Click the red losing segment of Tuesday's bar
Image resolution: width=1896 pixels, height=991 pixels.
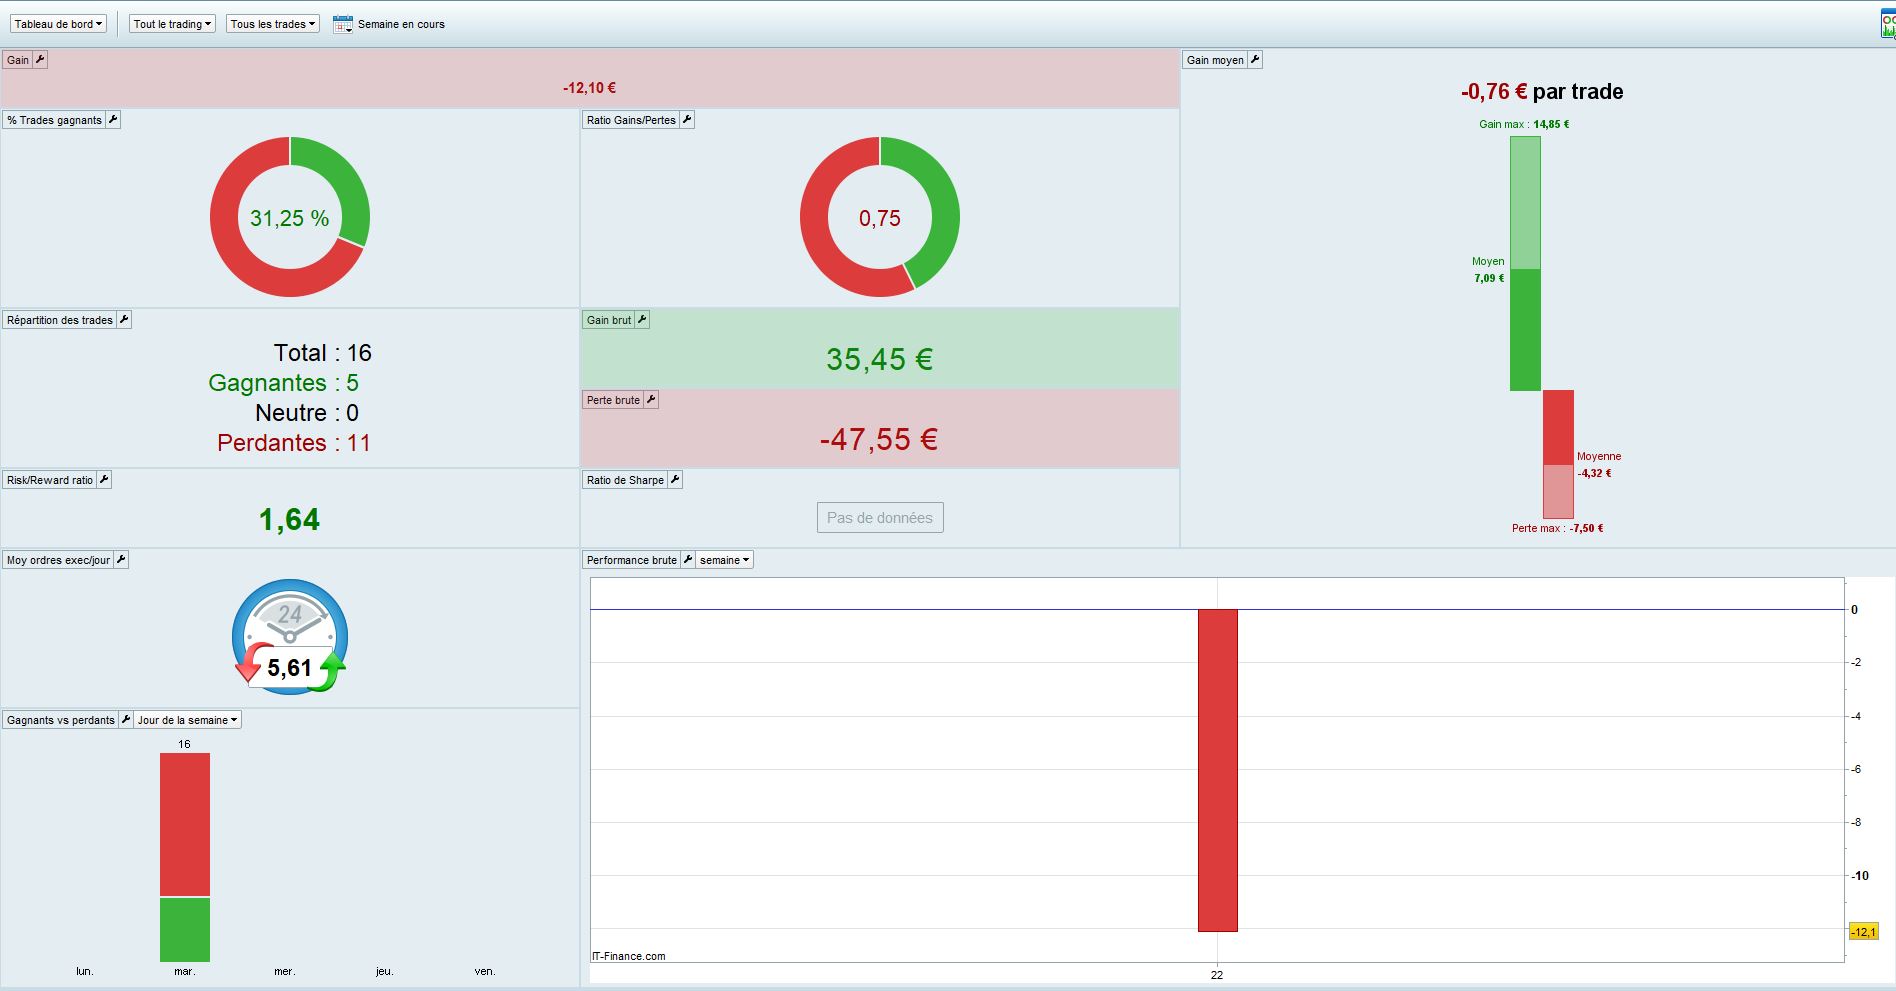pos(185,825)
